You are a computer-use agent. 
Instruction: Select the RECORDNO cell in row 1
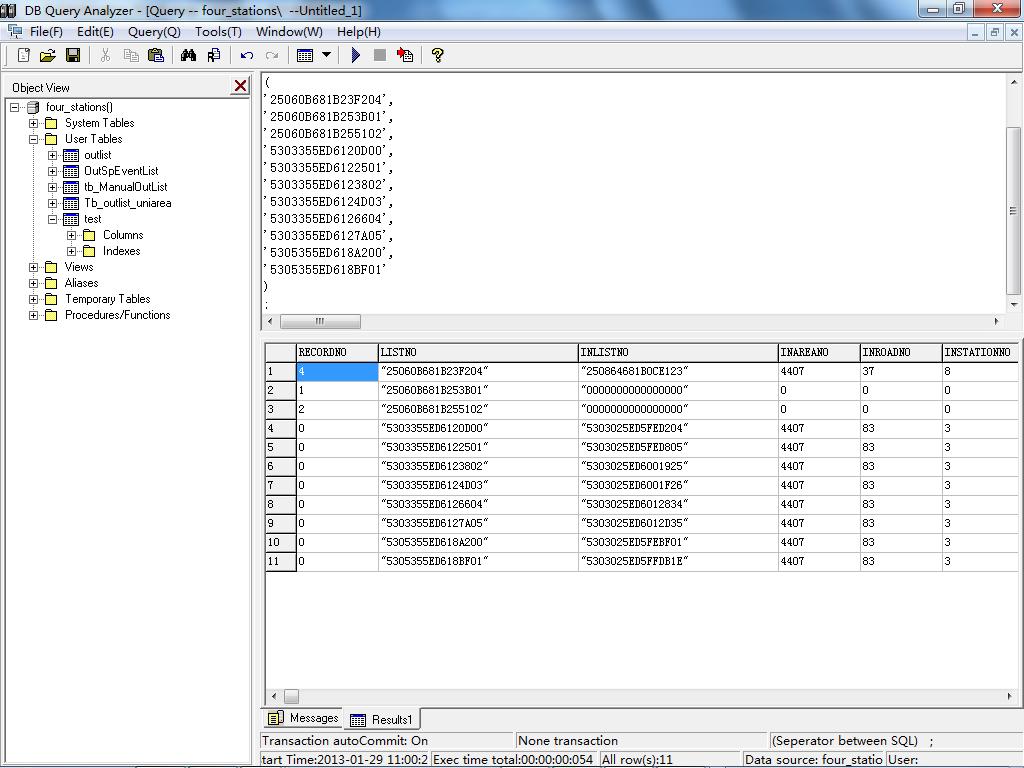(336, 371)
